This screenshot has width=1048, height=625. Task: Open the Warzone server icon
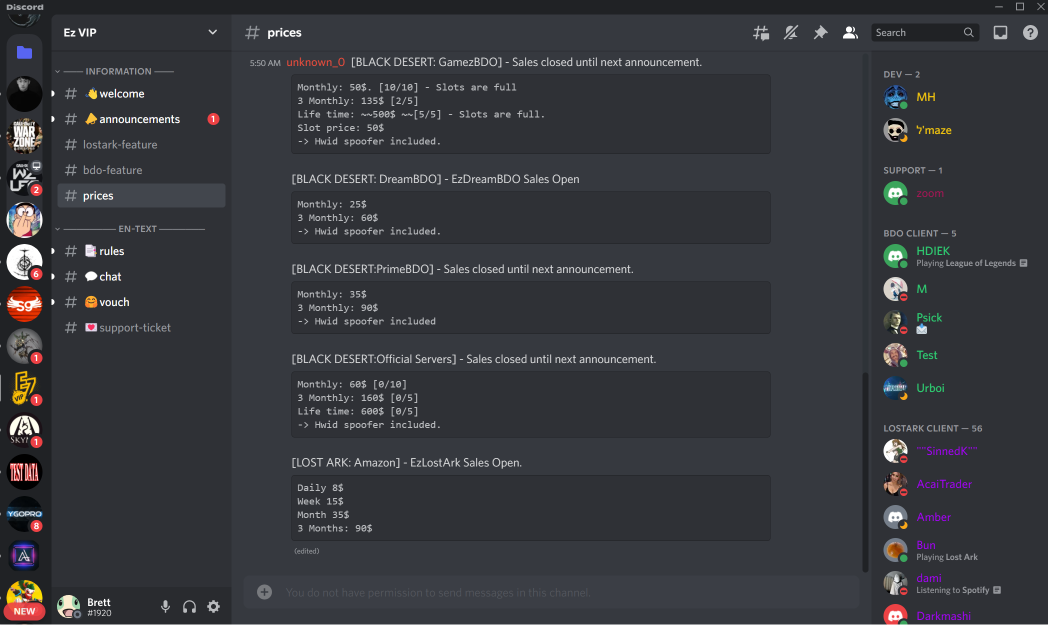pyautogui.click(x=25, y=136)
